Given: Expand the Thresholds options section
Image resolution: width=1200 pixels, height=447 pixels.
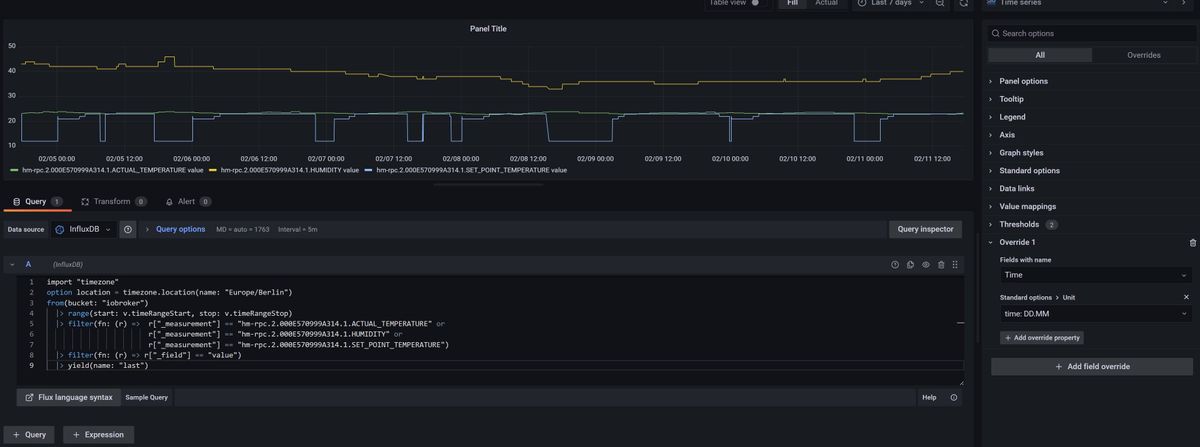Looking at the screenshot, I should click(x=1019, y=224).
